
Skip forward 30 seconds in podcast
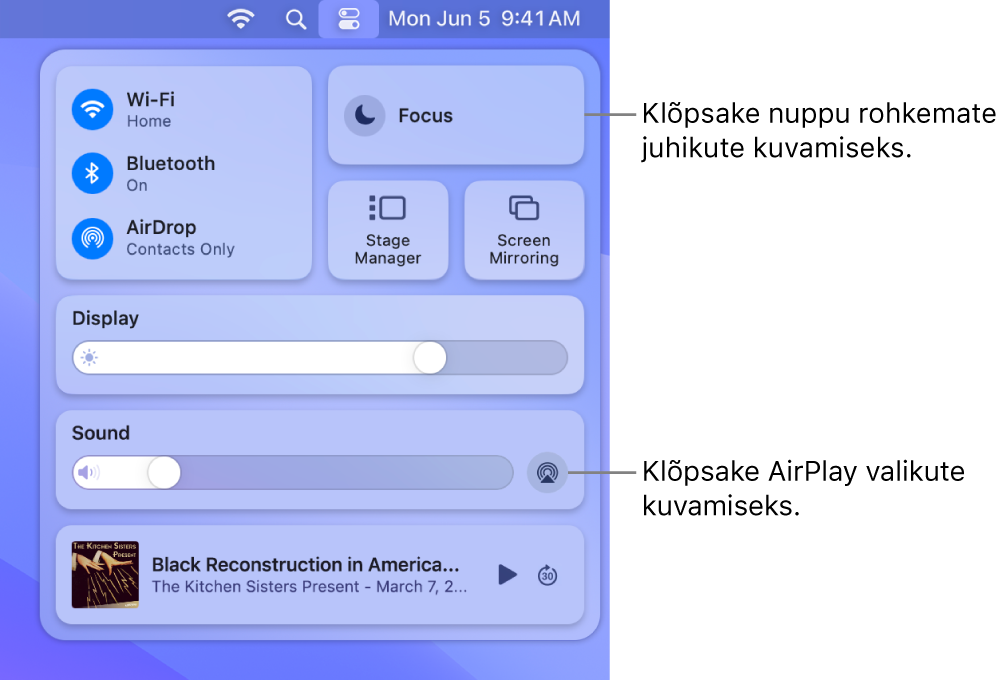point(547,575)
